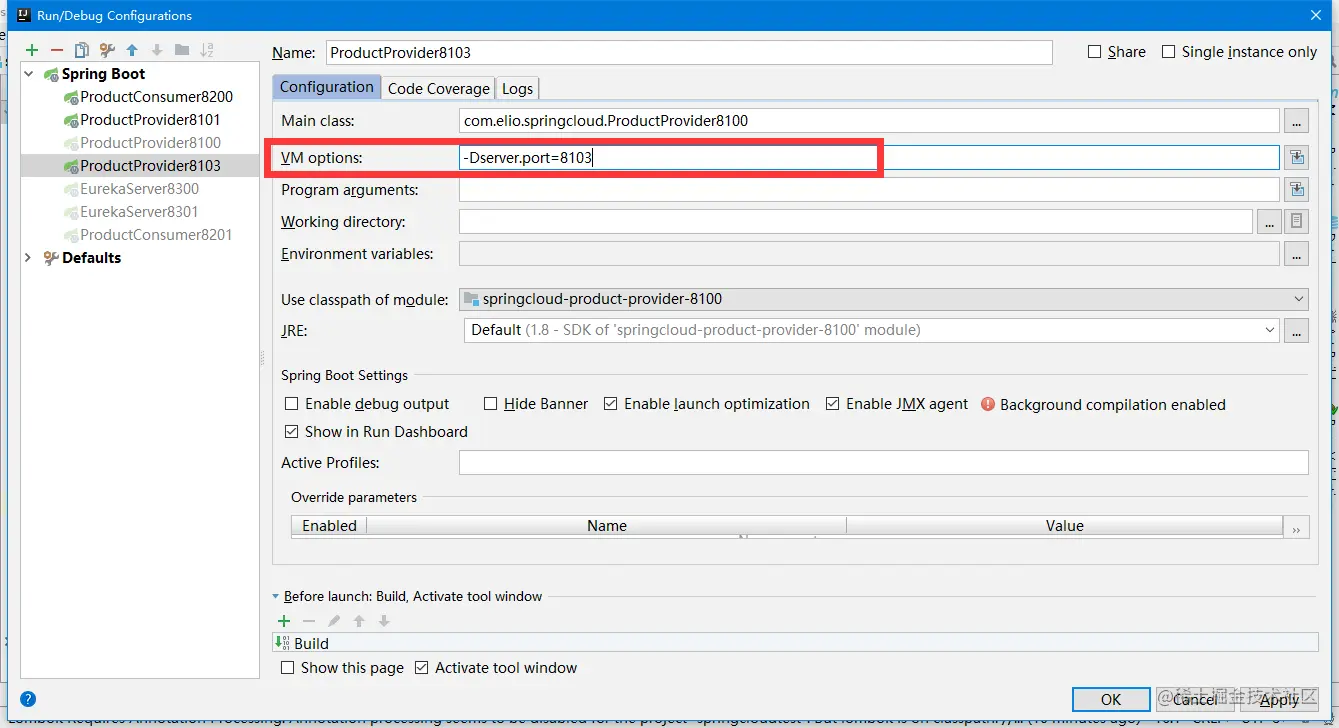The height and width of the screenshot is (728, 1339).
Task: Click the Apply button
Action: click(1279, 699)
